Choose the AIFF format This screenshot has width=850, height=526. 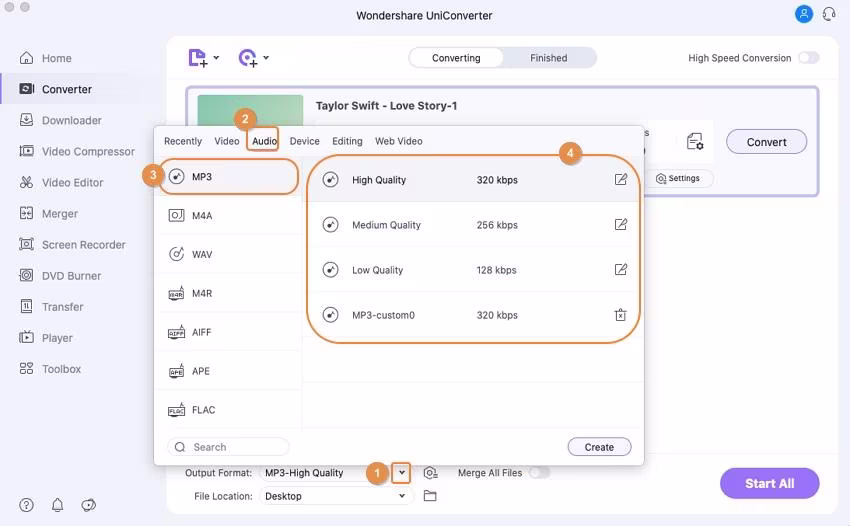pos(228,332)
